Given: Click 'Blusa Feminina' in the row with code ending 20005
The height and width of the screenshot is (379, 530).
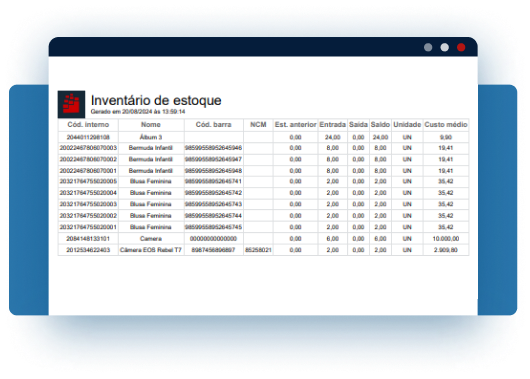Looking at the screenshot, I should pyautogui.click(x=151, y=181).
